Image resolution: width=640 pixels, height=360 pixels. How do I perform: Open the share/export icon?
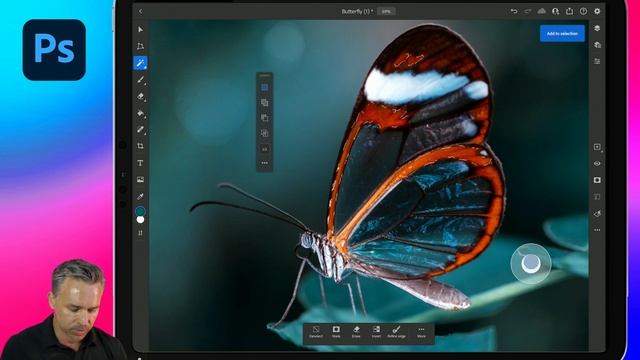(569, 11)
